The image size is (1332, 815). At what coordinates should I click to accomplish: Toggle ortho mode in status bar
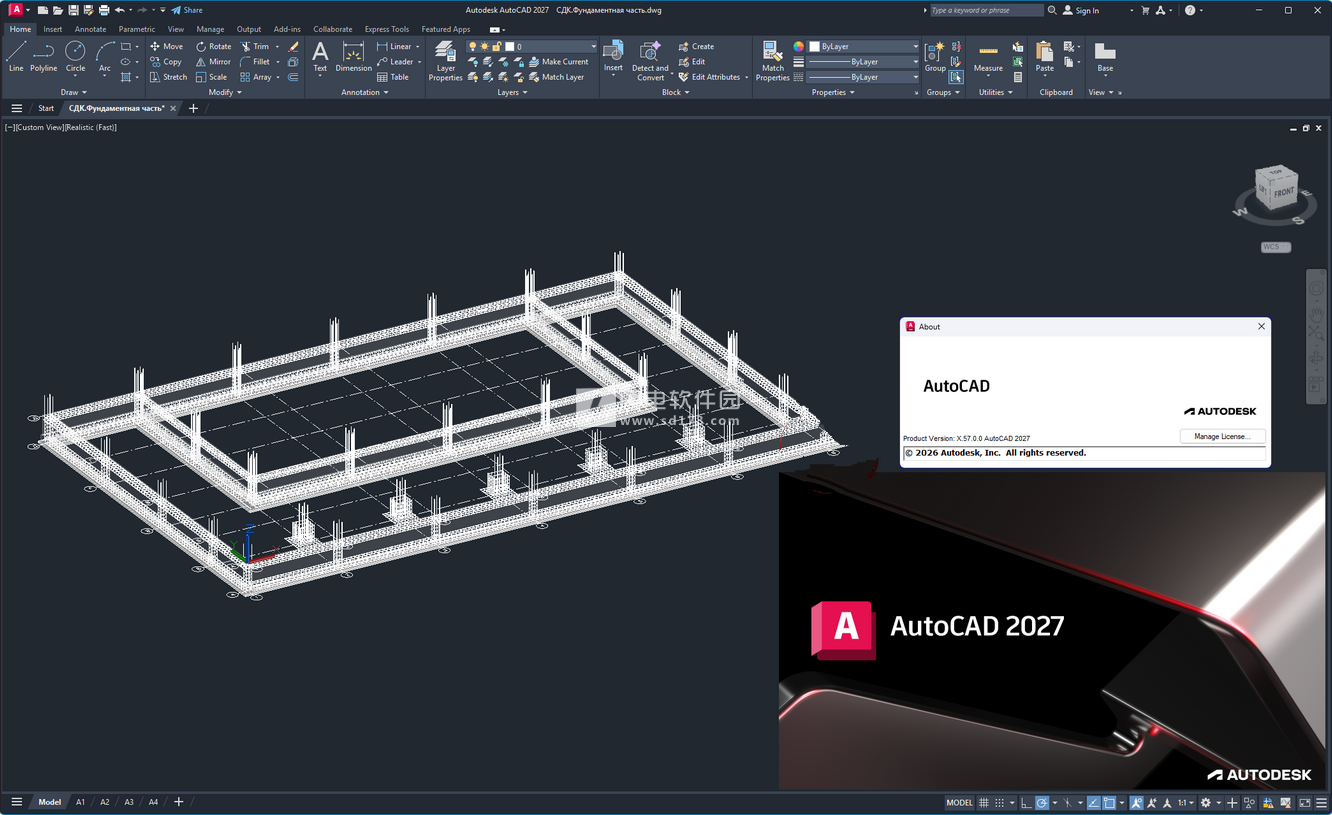[1026, 803]
